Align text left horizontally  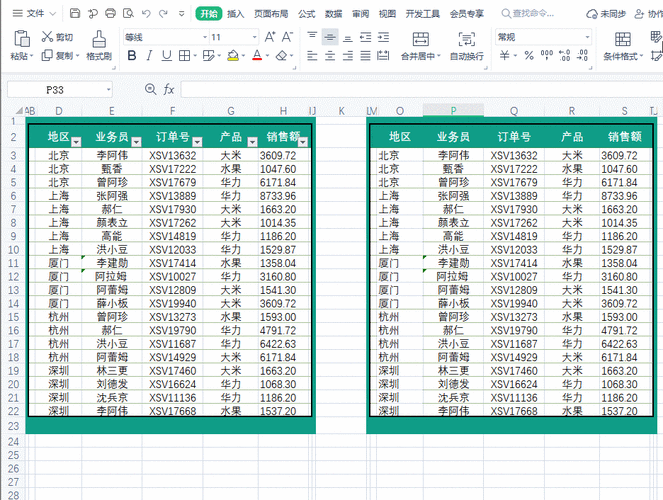[312, 55]
